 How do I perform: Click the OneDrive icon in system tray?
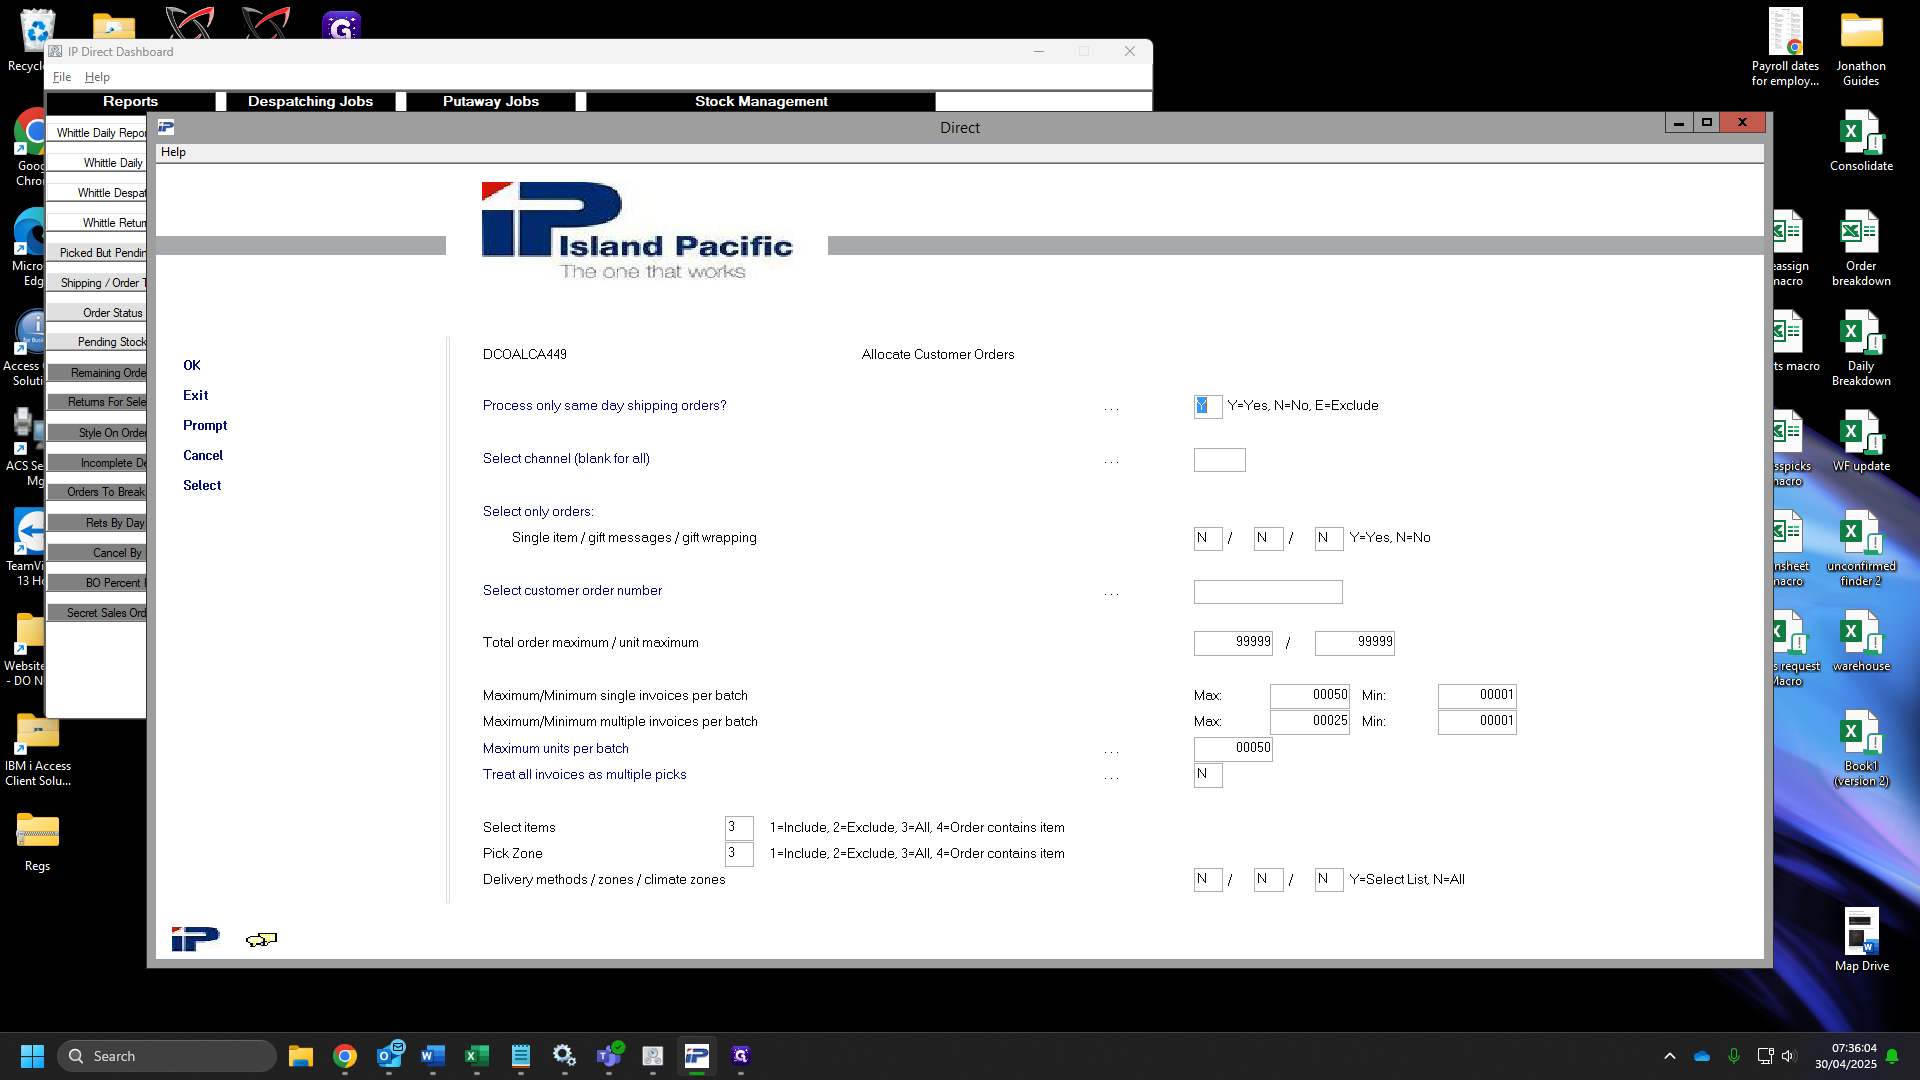[x=1702, y=1056]
